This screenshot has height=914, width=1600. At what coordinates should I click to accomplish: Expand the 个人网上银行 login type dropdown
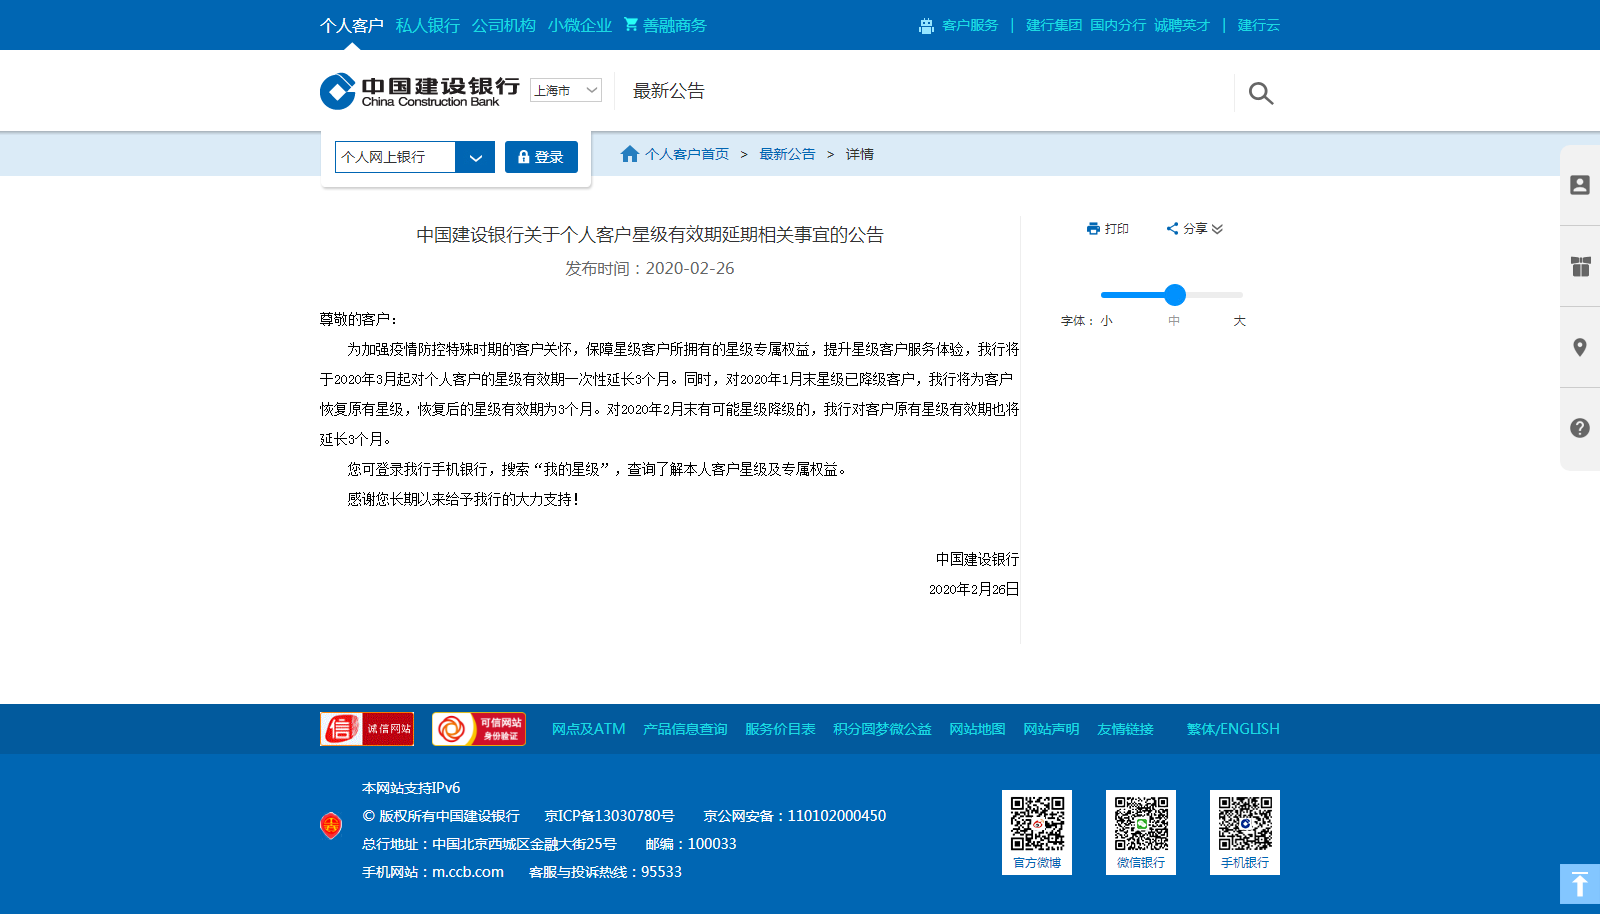tap(476, 157)
